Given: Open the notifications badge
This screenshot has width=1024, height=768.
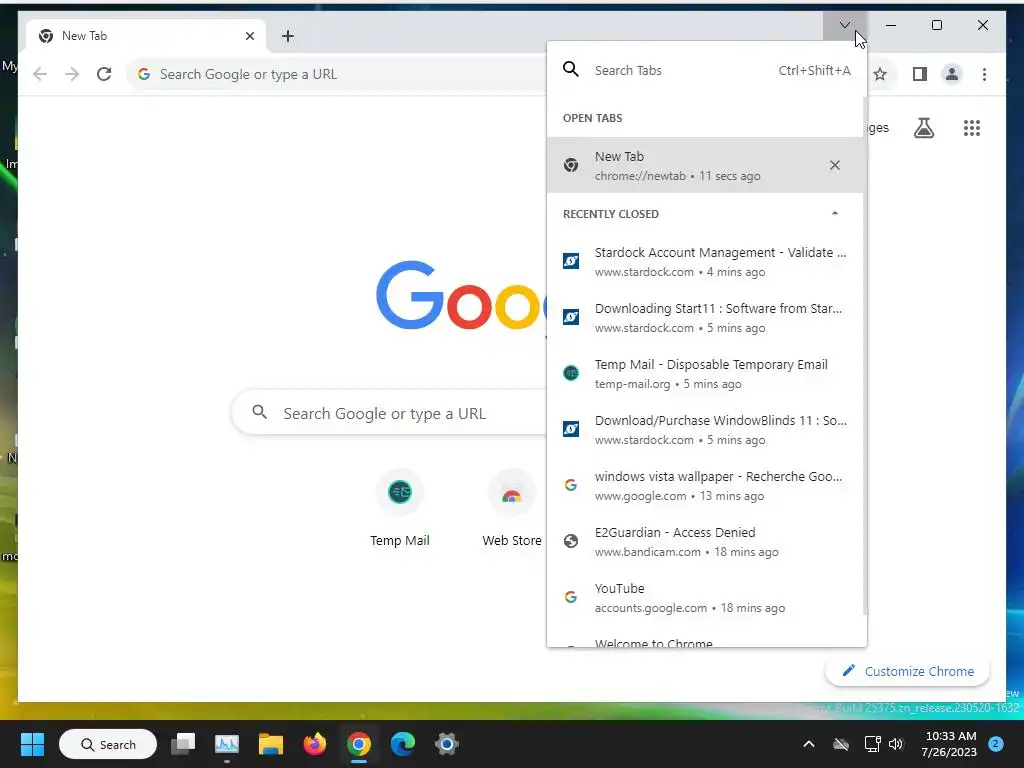Looking at the screenshot, I should [996, 743].
